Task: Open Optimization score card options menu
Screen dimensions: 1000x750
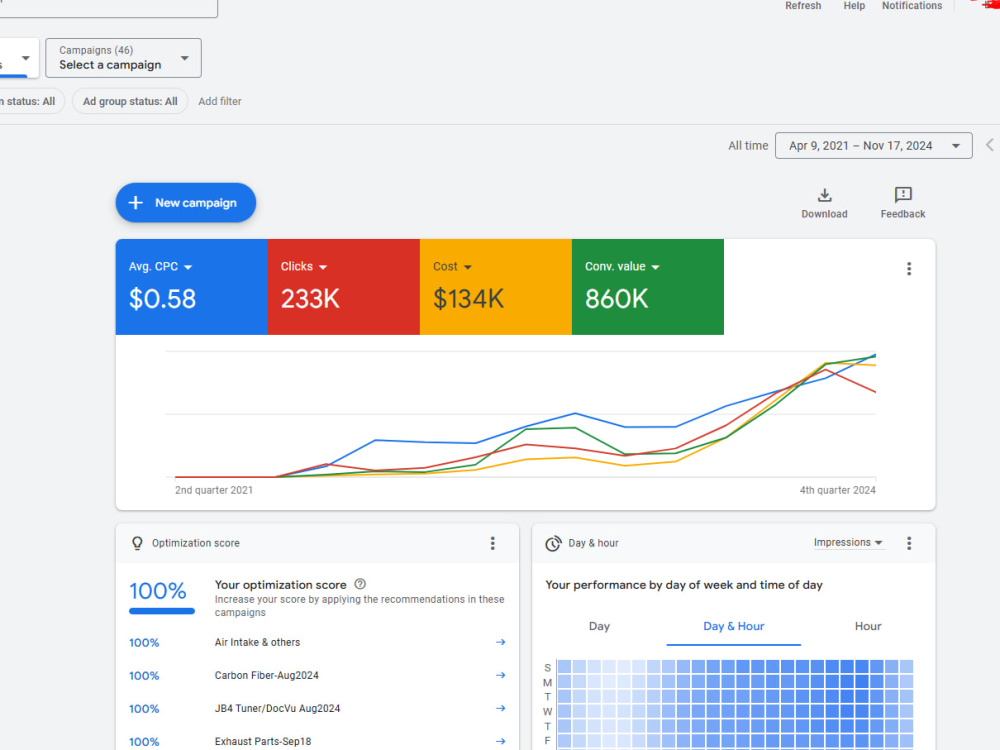Action: [492, 543]
